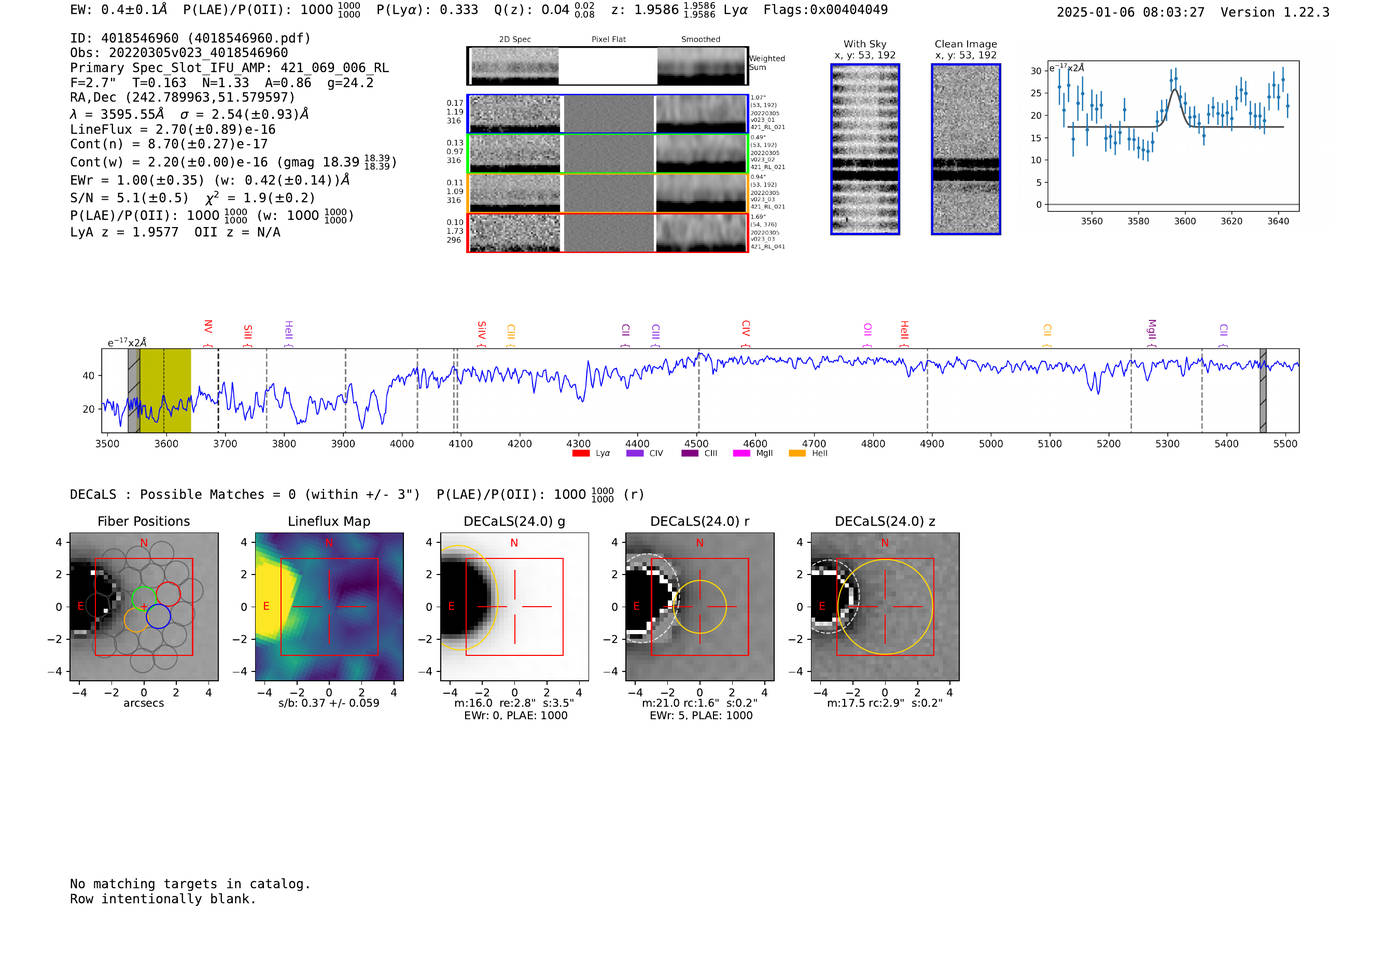Click the 421_RL_041 fiber label
This screenshot has height=953, width=1400.
pyautogui.click(x=768, y=247)
